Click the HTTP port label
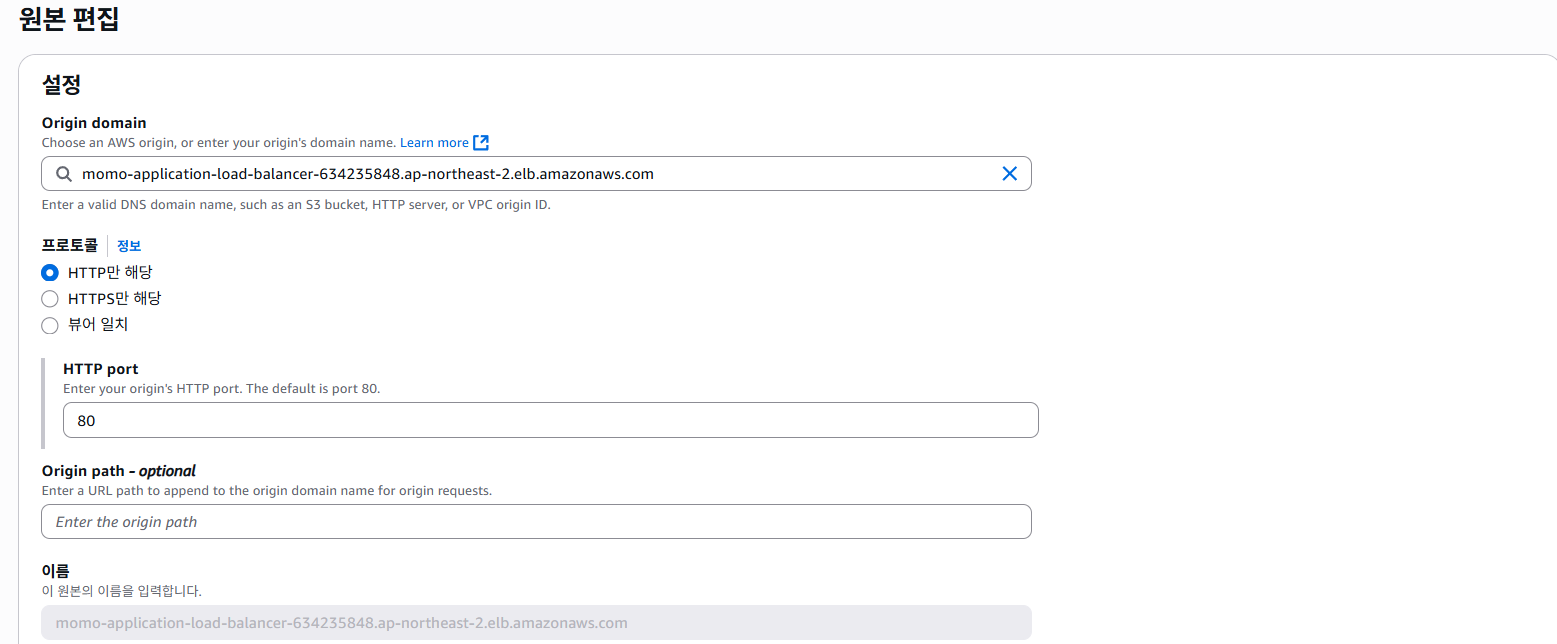Viewport: 1557px width, 644px height. pyautogui.click(x=100, y=369)
